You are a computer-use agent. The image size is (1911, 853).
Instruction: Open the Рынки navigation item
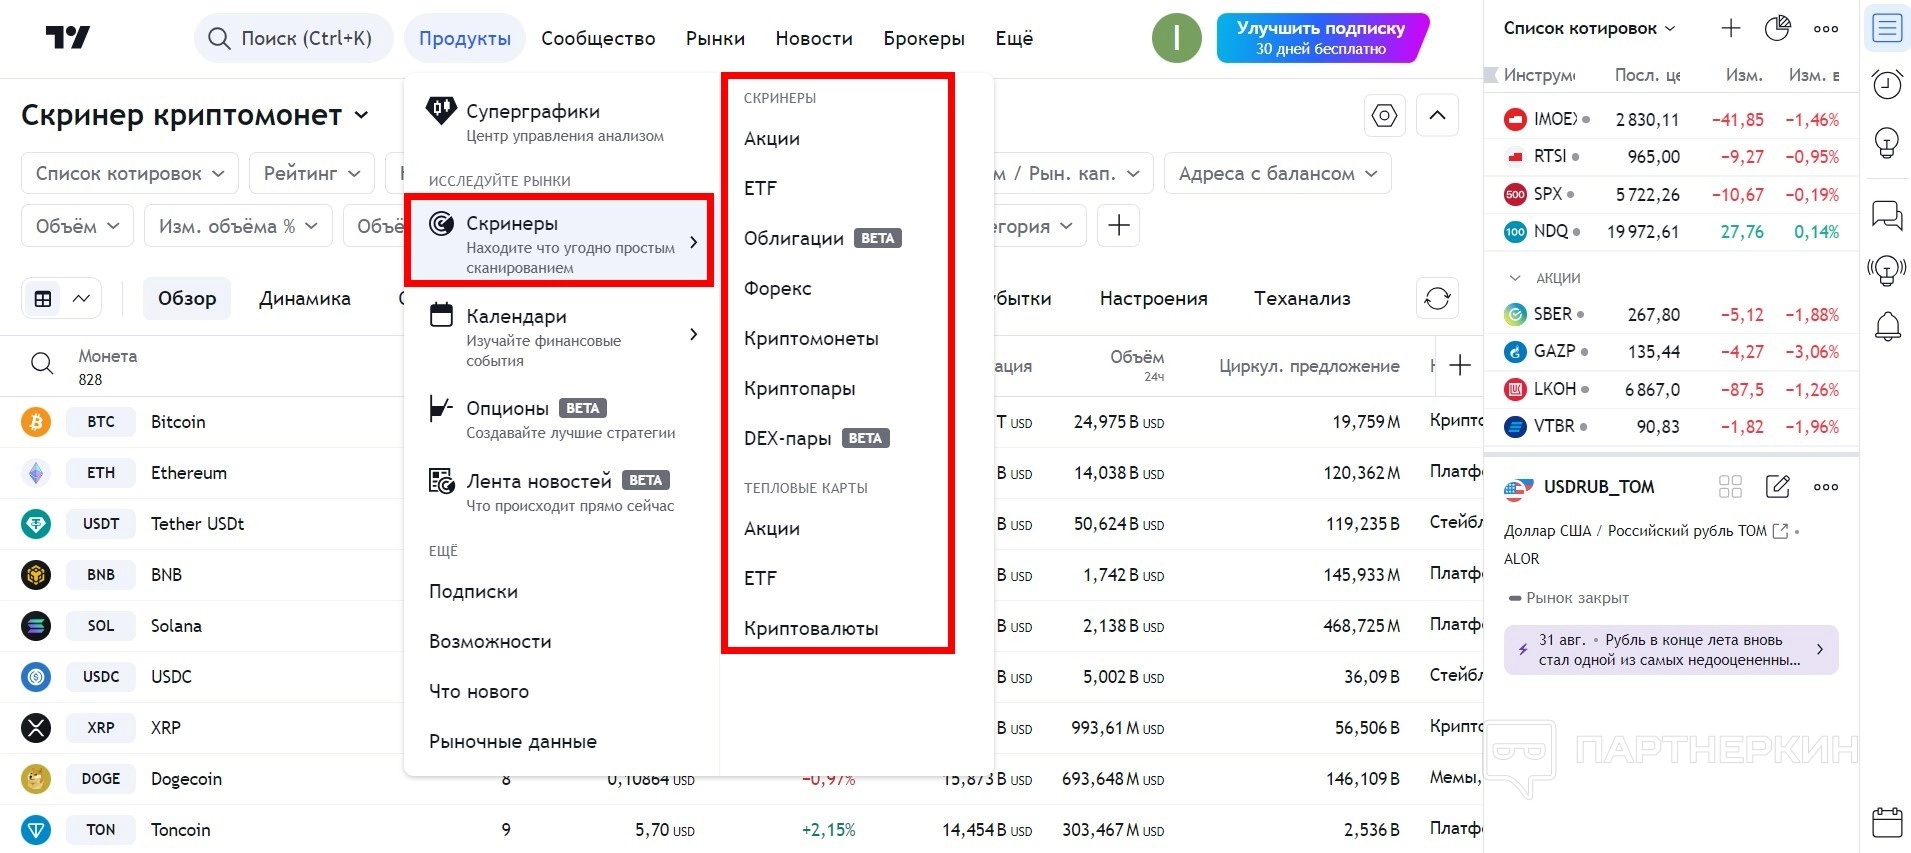715,38
